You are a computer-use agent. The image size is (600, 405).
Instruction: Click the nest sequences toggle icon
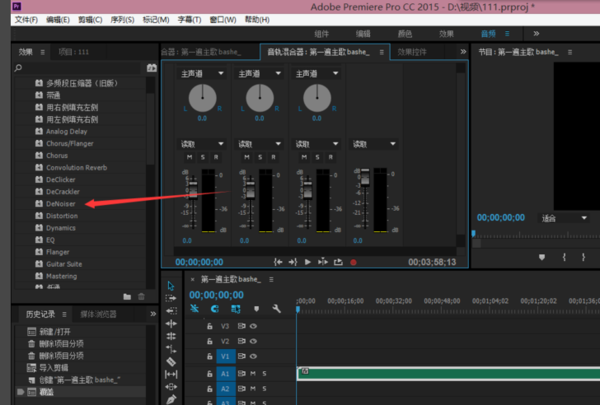point(194,309)
